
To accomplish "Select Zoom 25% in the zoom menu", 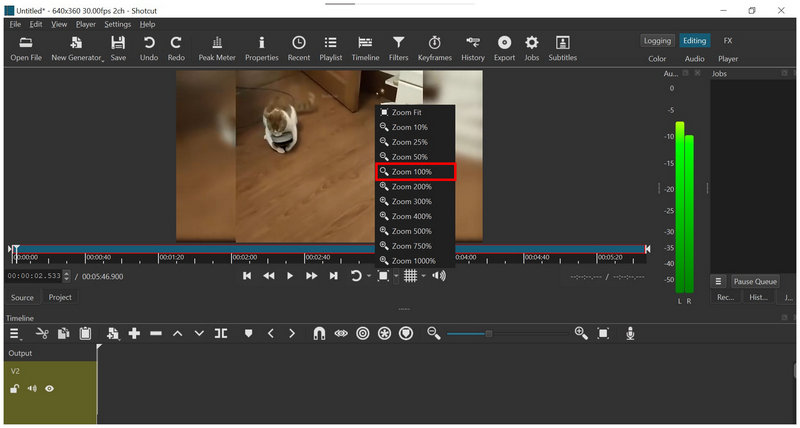I will (415, 142).
